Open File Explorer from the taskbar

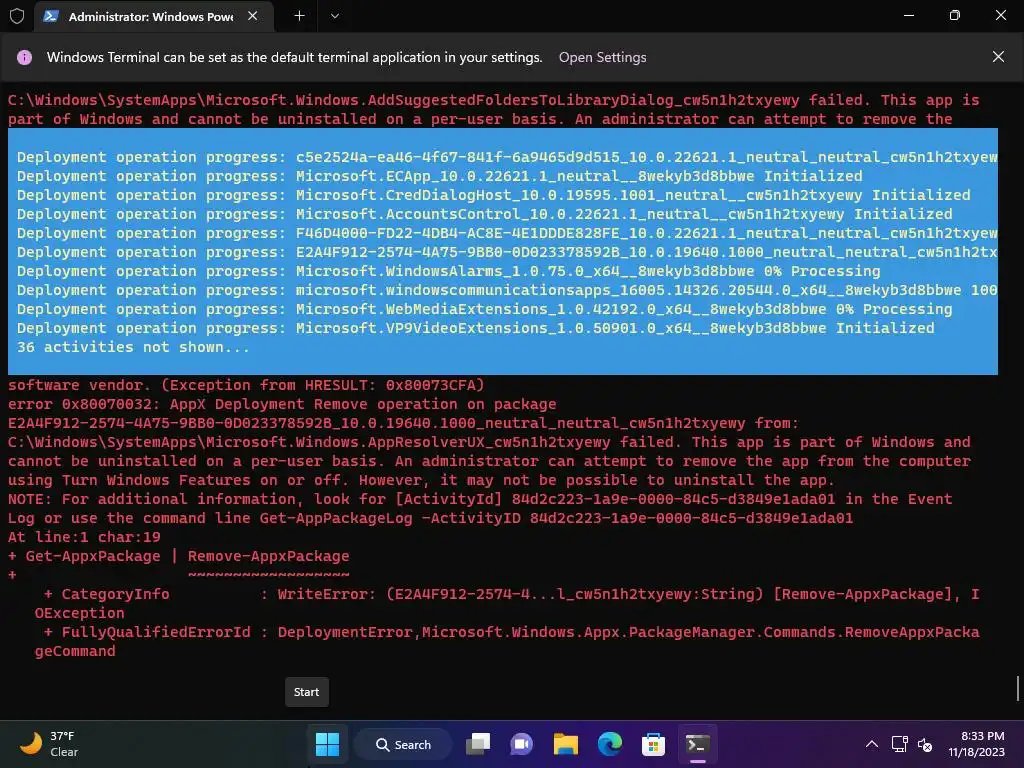pos(566,744)
